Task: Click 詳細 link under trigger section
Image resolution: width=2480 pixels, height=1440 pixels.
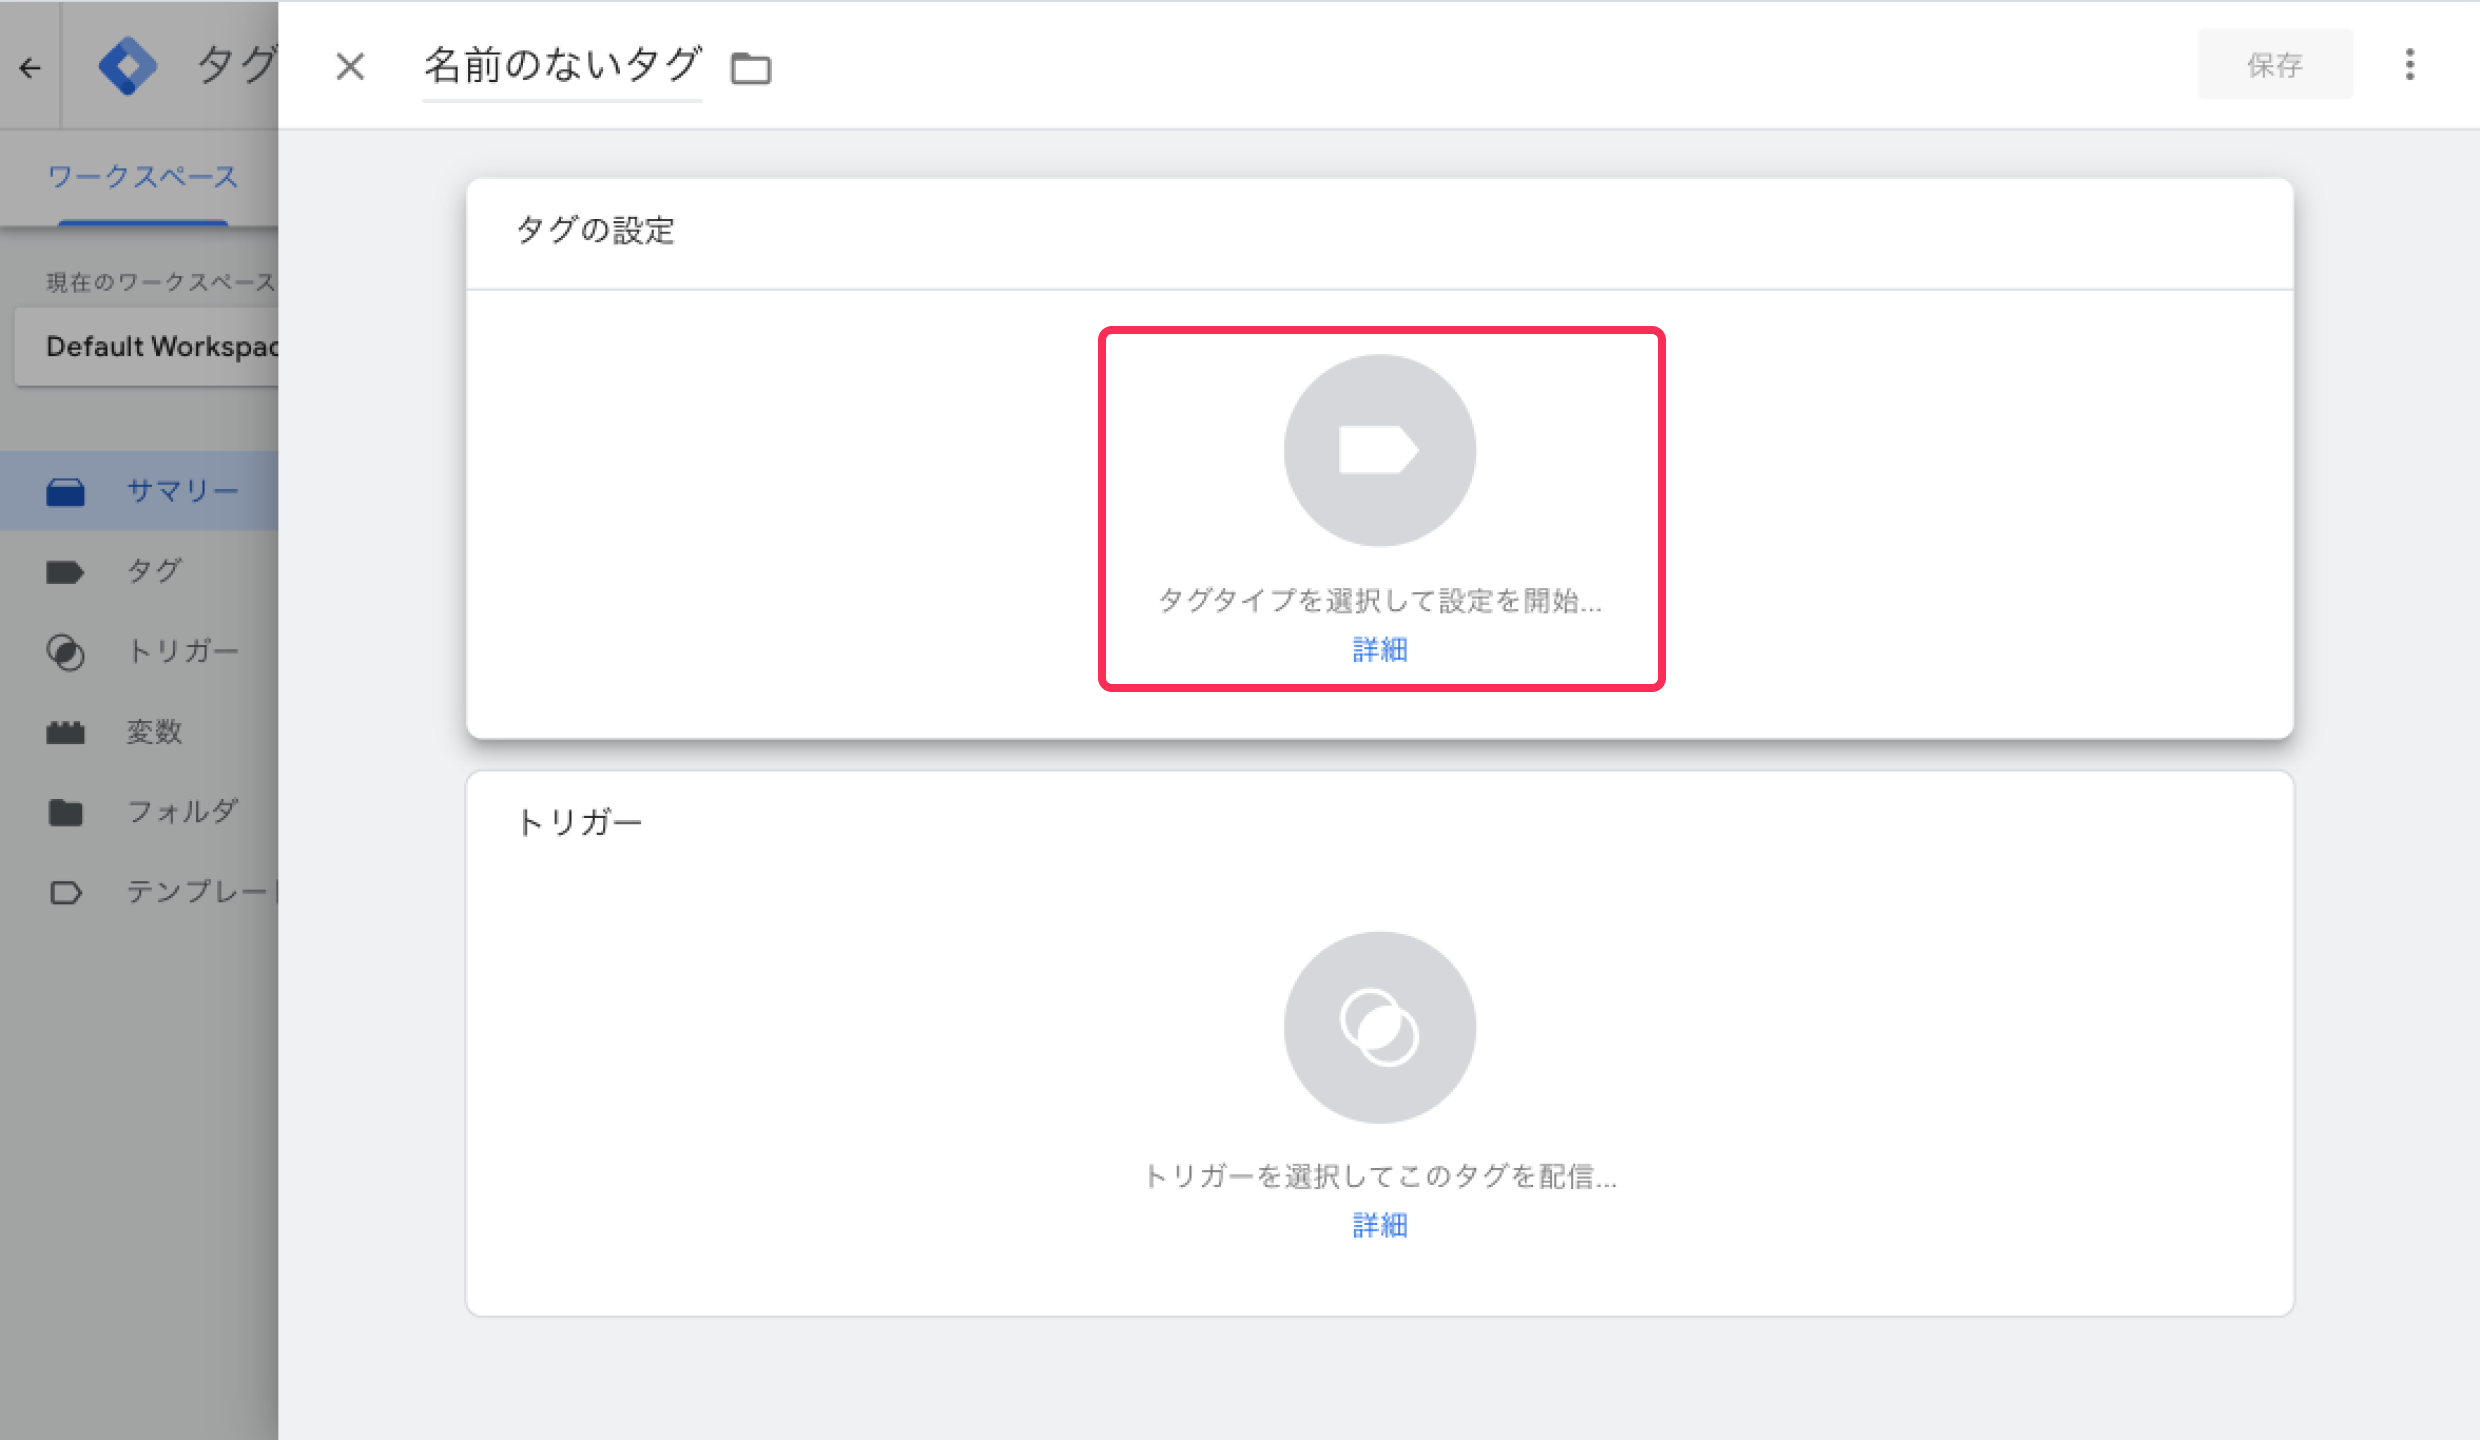Action: pos(1379,1225)
